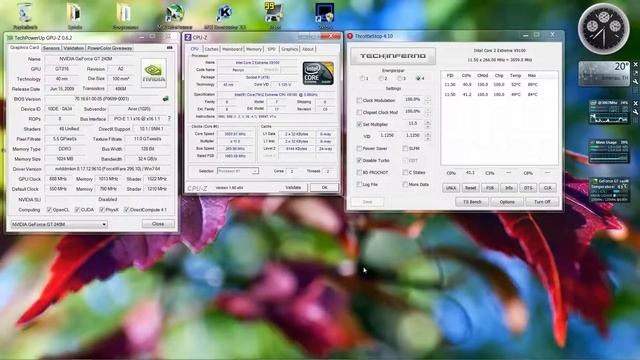Enable Chipset Clock Mod checkbox
Image resolution: width=640 pixels, height=360 pixels.
point(359,112)
